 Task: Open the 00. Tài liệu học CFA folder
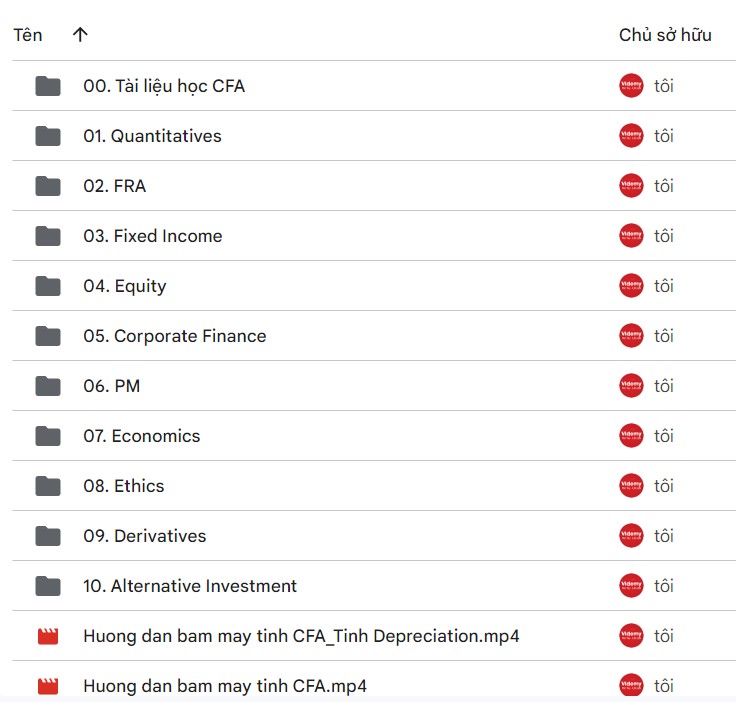coord(164,86)
